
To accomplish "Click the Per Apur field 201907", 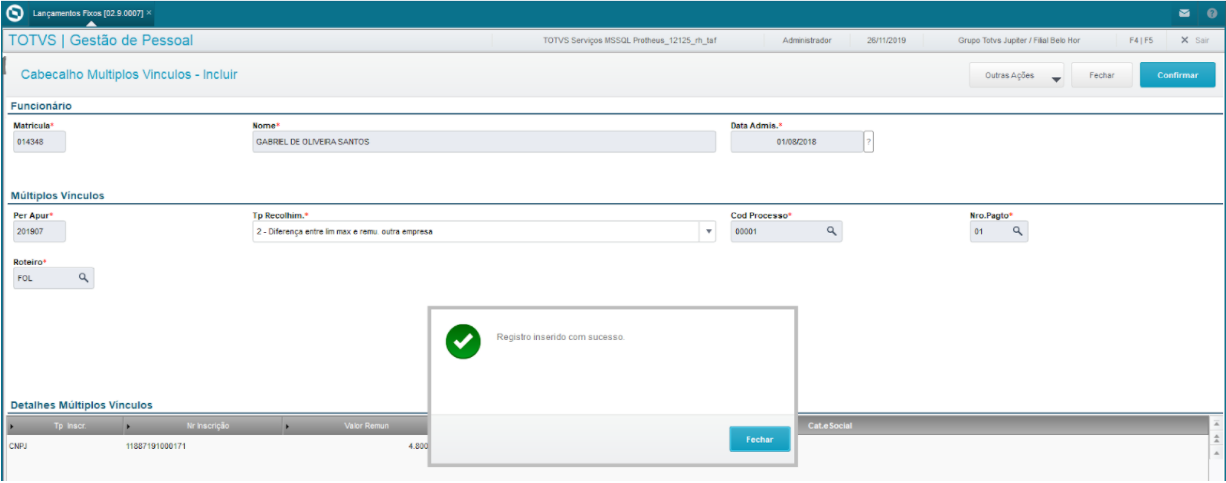I will pos(39,231).
